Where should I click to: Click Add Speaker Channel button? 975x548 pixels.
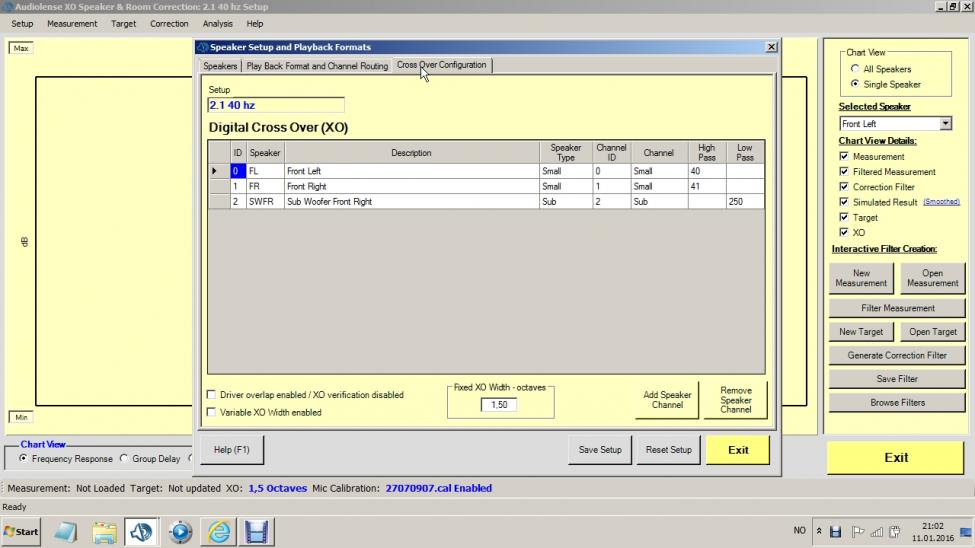(x=667, y=399)
